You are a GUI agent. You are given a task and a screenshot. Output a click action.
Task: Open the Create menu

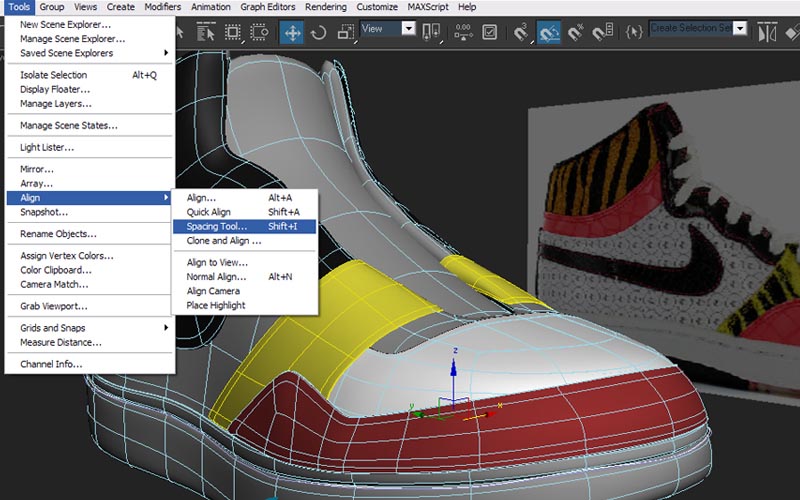click(x=120, y=7)
